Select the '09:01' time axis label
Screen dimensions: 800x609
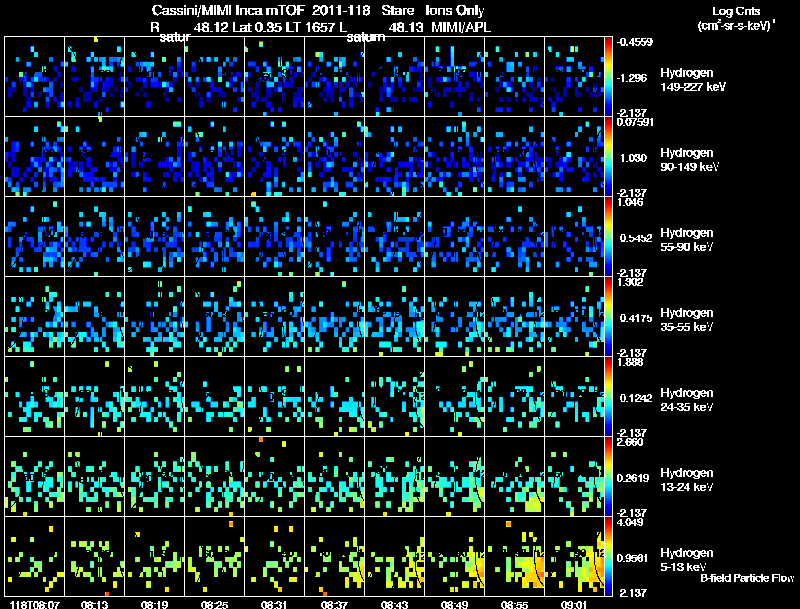pos(574,604)
